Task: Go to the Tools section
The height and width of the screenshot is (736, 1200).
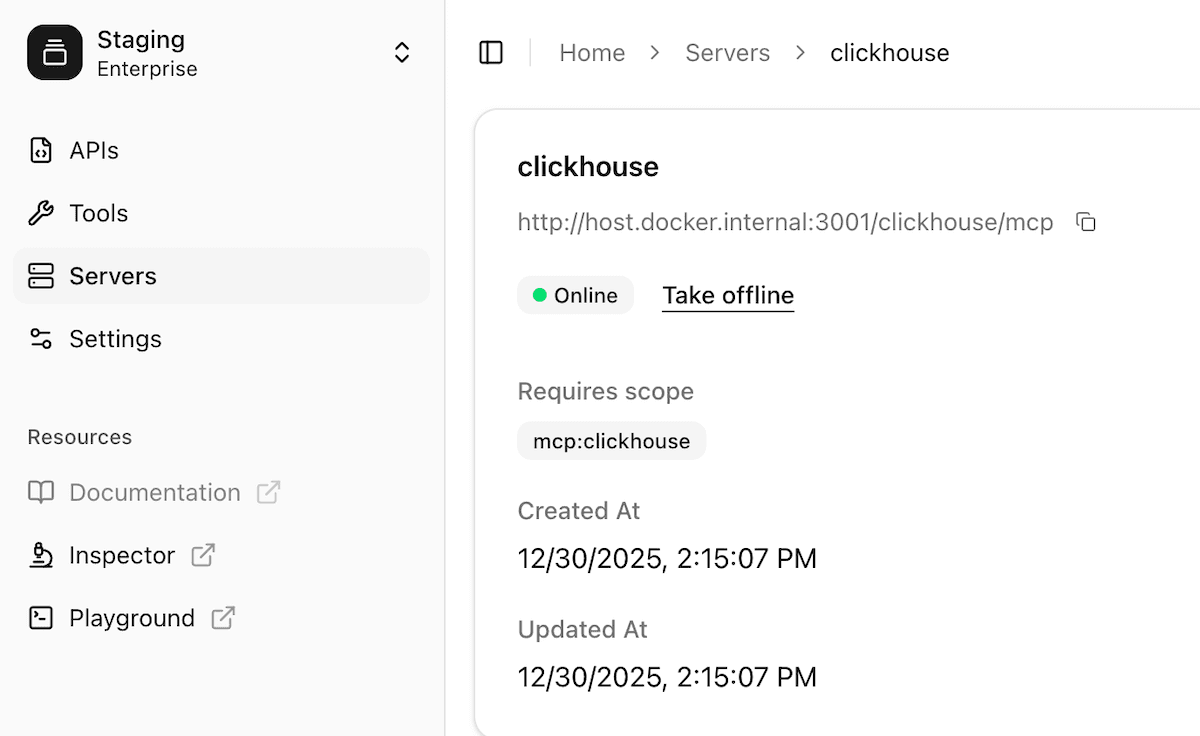Action: 98,213
